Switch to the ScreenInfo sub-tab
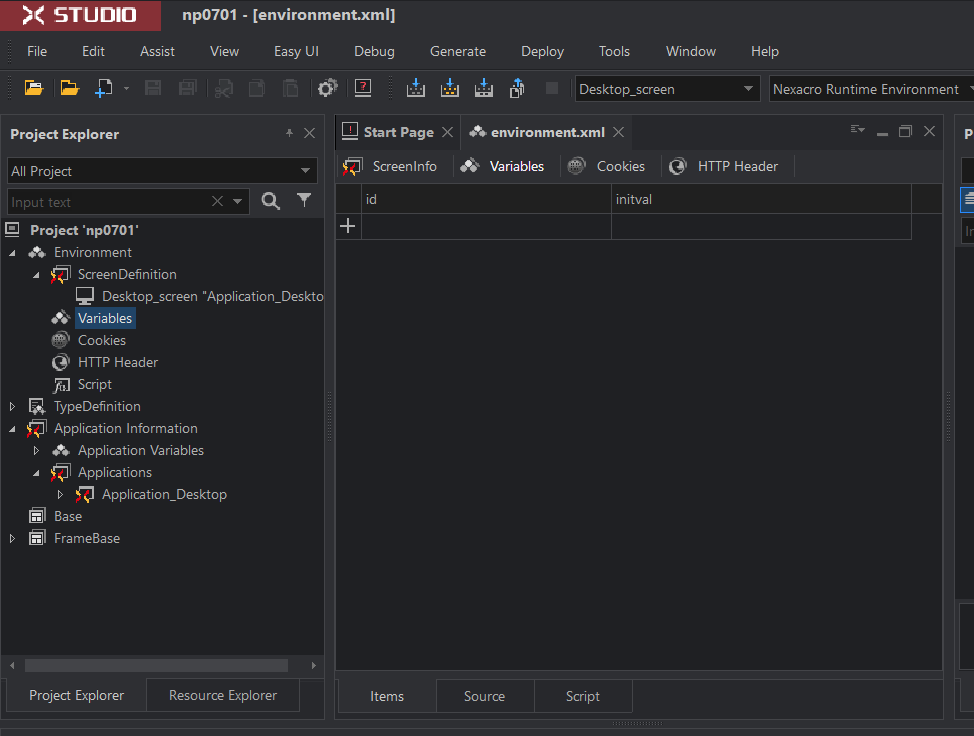974x736 pixels. [x=390, y=166]
